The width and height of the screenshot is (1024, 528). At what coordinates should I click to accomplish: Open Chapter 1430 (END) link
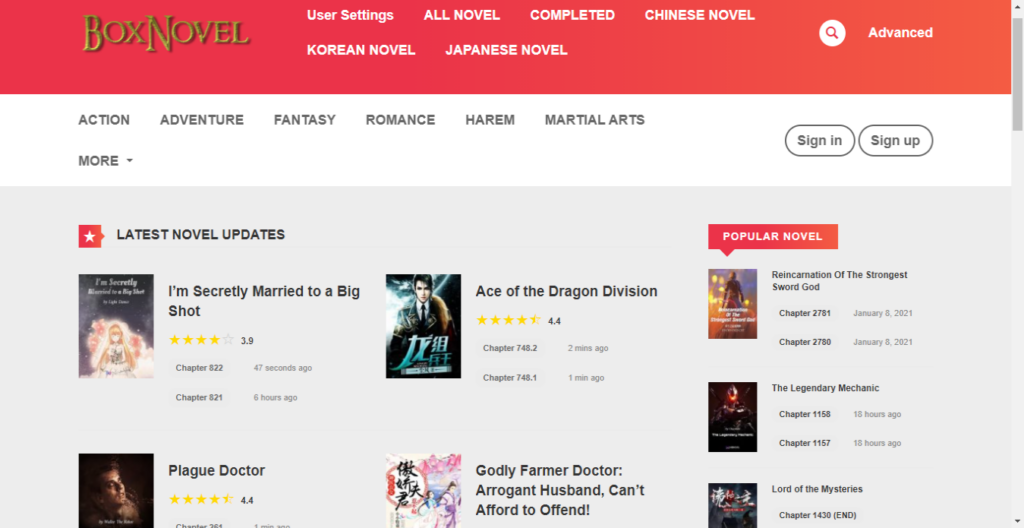[817, 515]
